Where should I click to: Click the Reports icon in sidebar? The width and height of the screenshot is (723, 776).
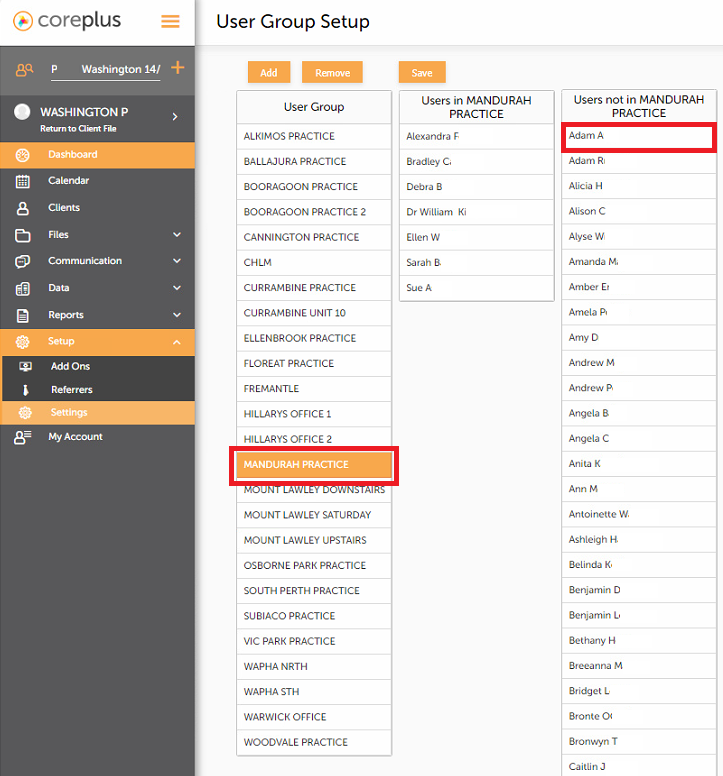coord(24,315)
